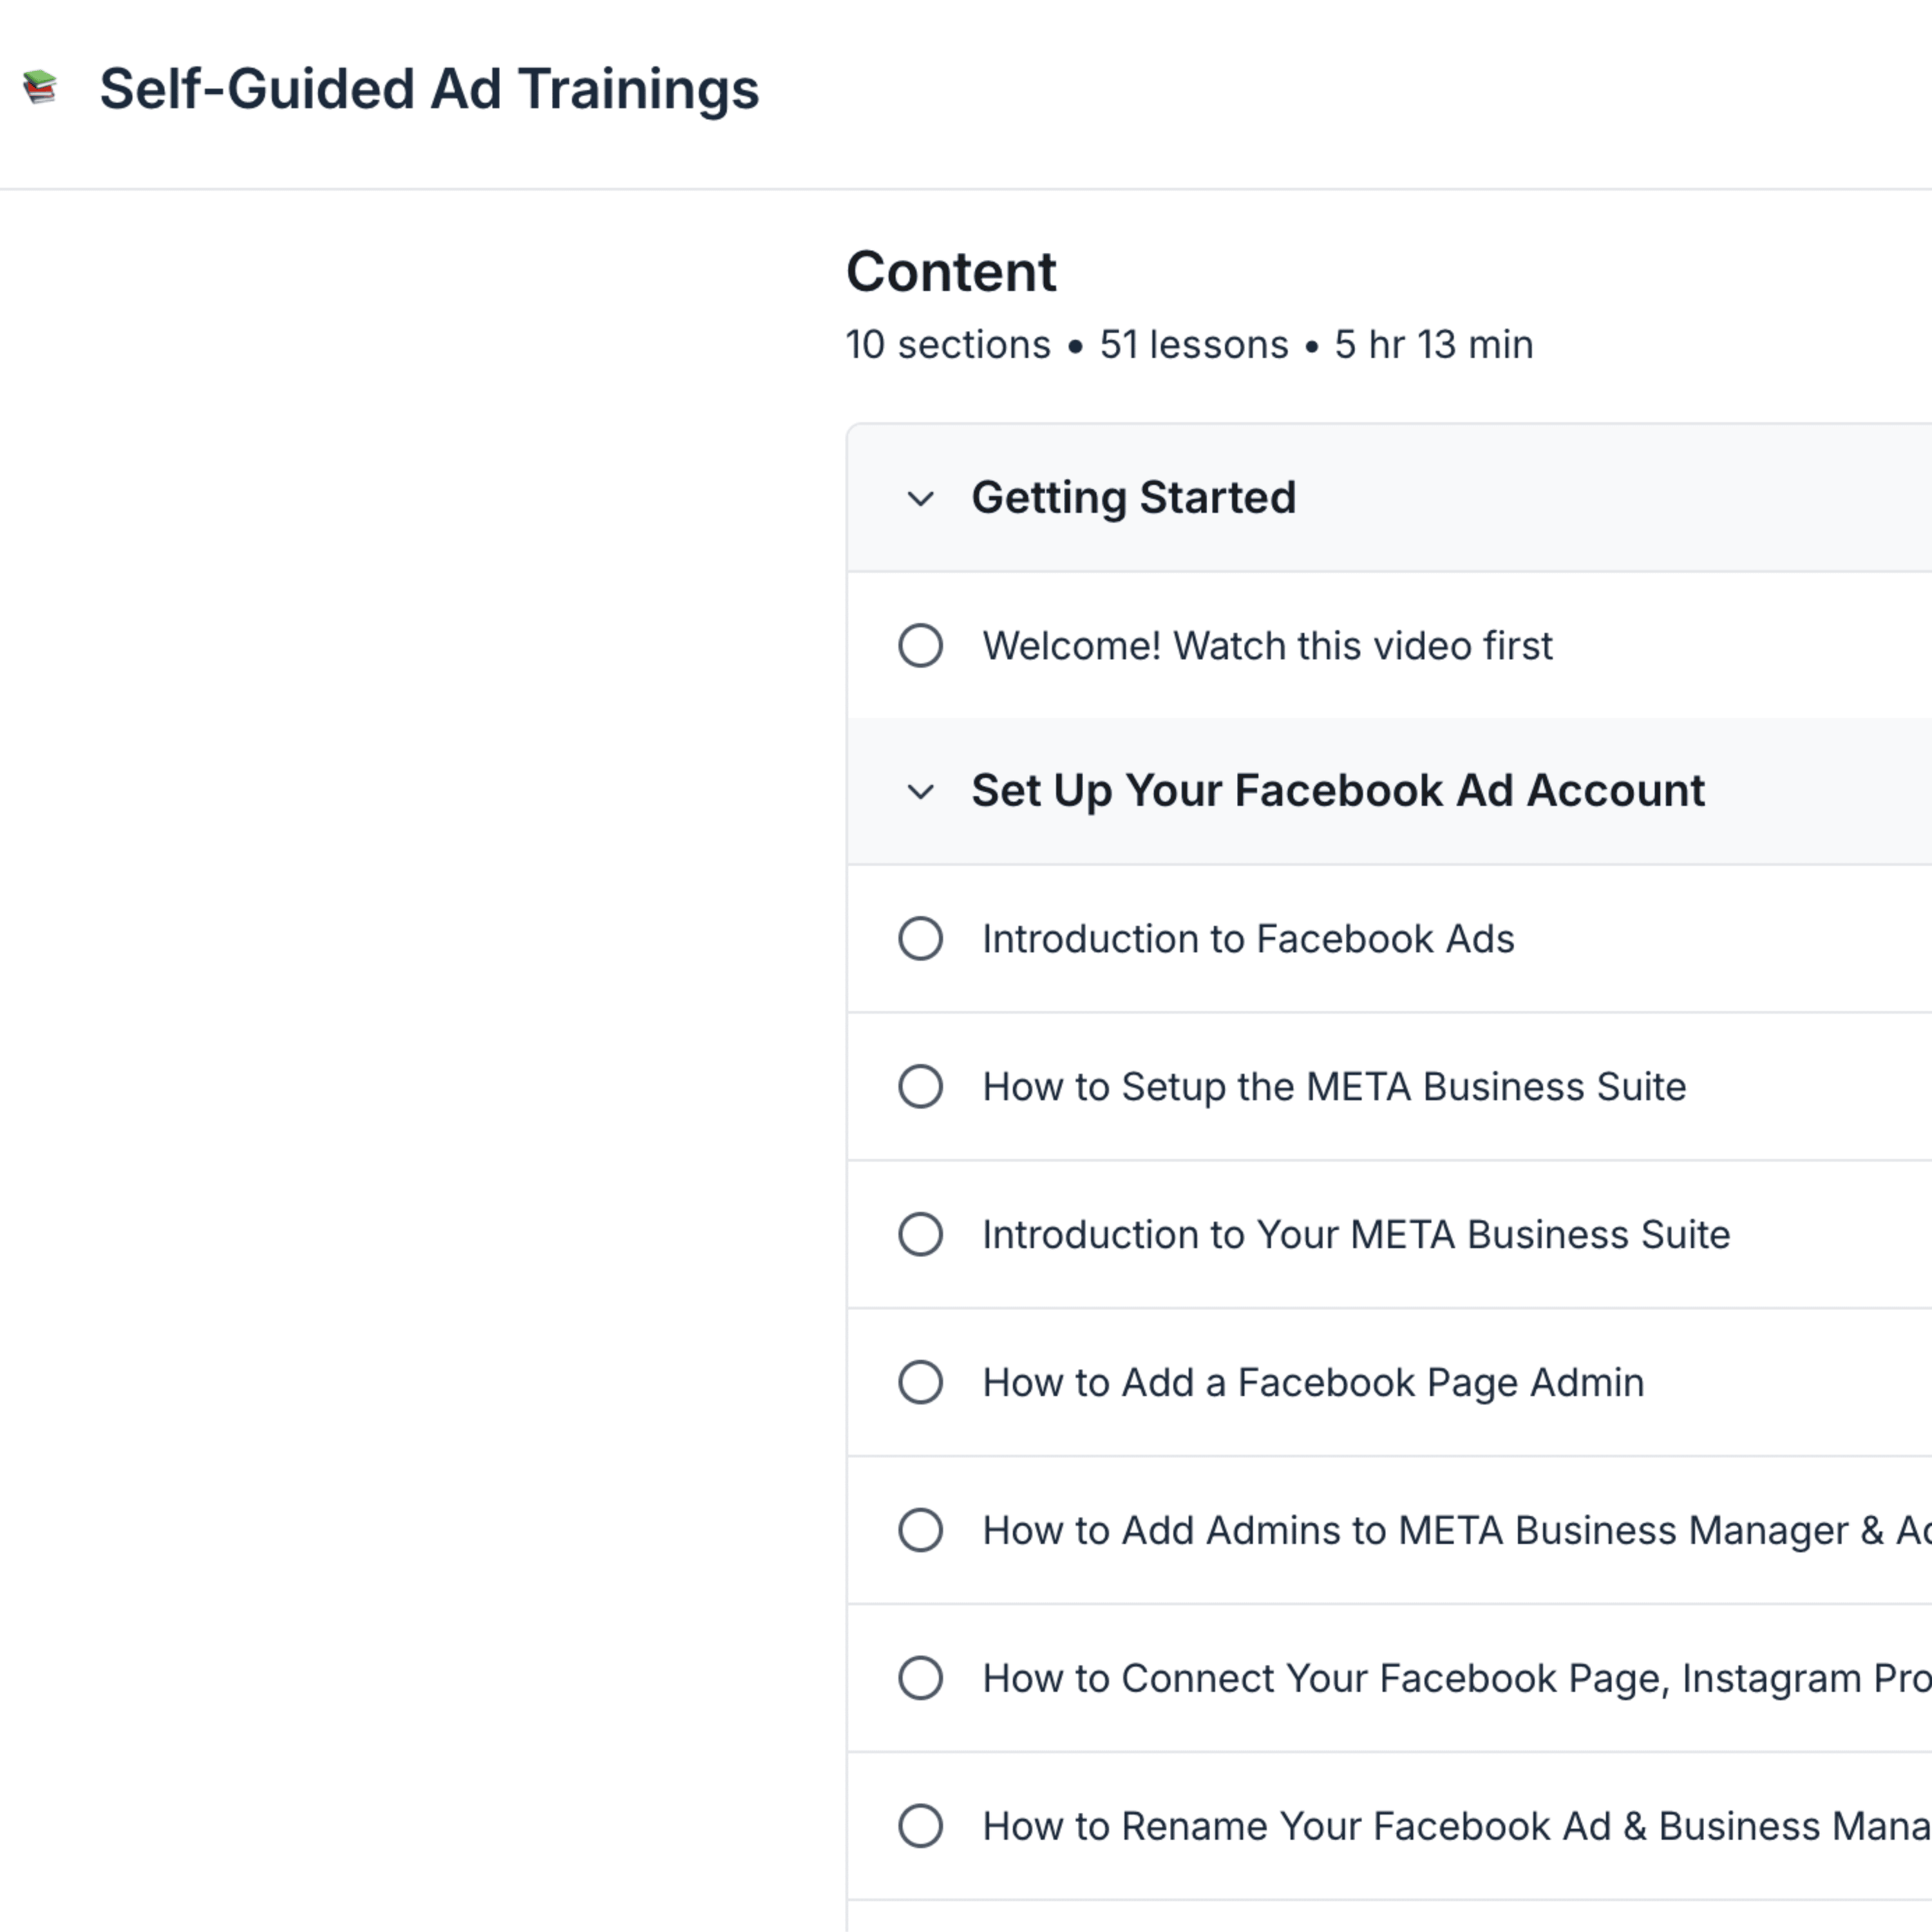The image size is (1932, 1932).
Task: Collapse Set Up Your Facebook Ad Account chevron
Action: (920, 791)
